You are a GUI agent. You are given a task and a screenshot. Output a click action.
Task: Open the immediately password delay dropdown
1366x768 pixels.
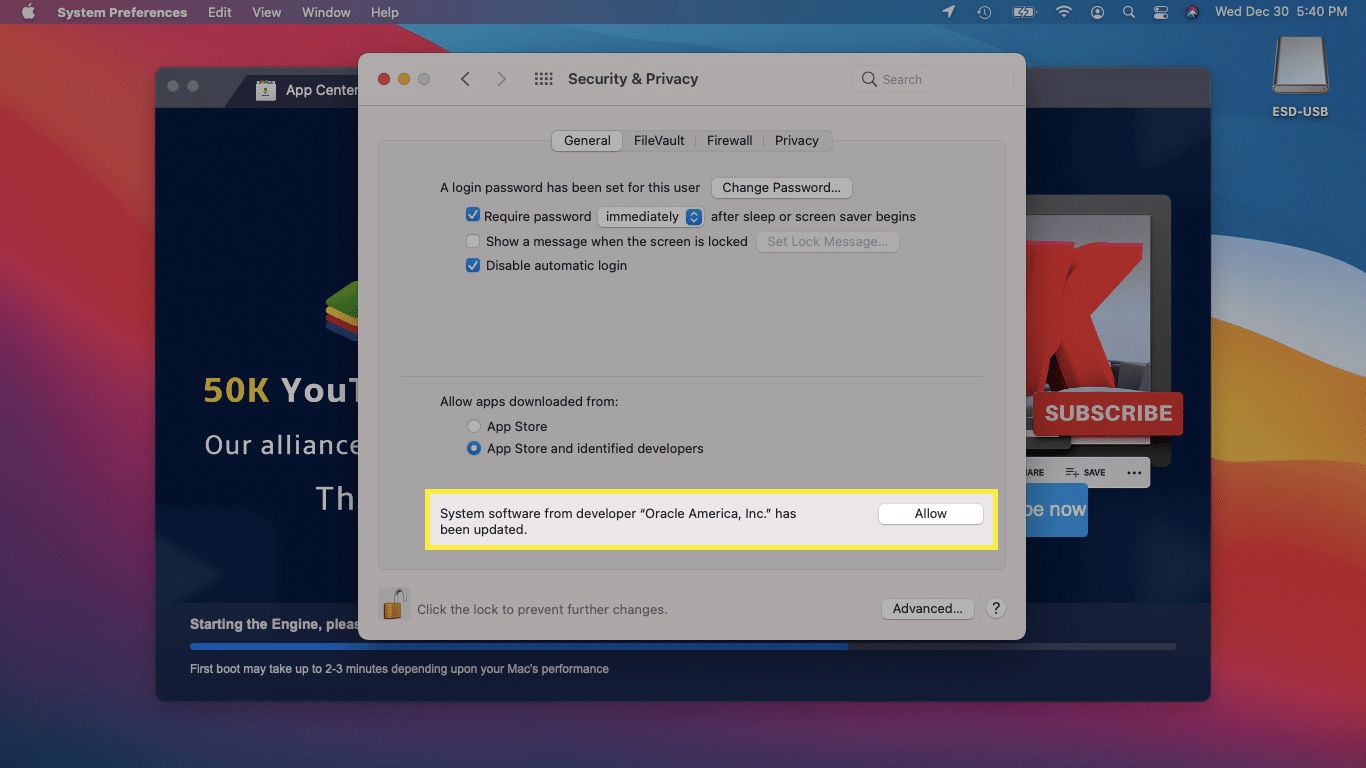click(650, 216)
